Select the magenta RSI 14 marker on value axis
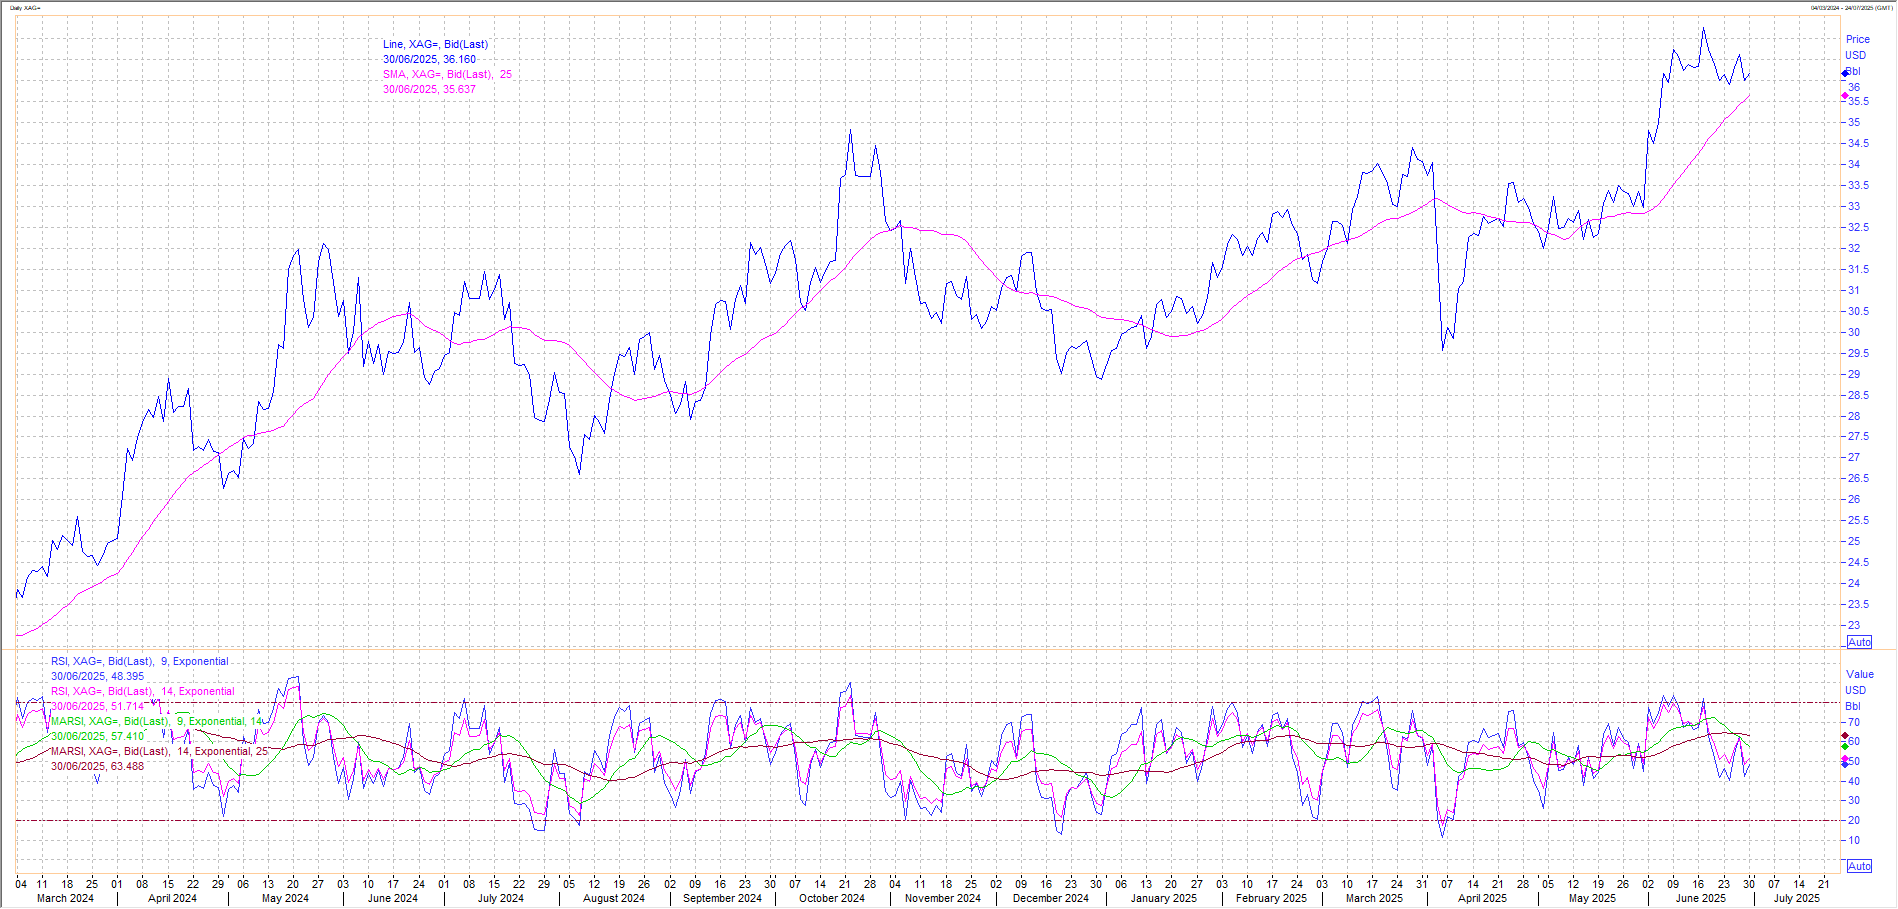Image resolution: width=1898 pixels, height=909 pixels. pyautogui.click(x=1845, y=759)
